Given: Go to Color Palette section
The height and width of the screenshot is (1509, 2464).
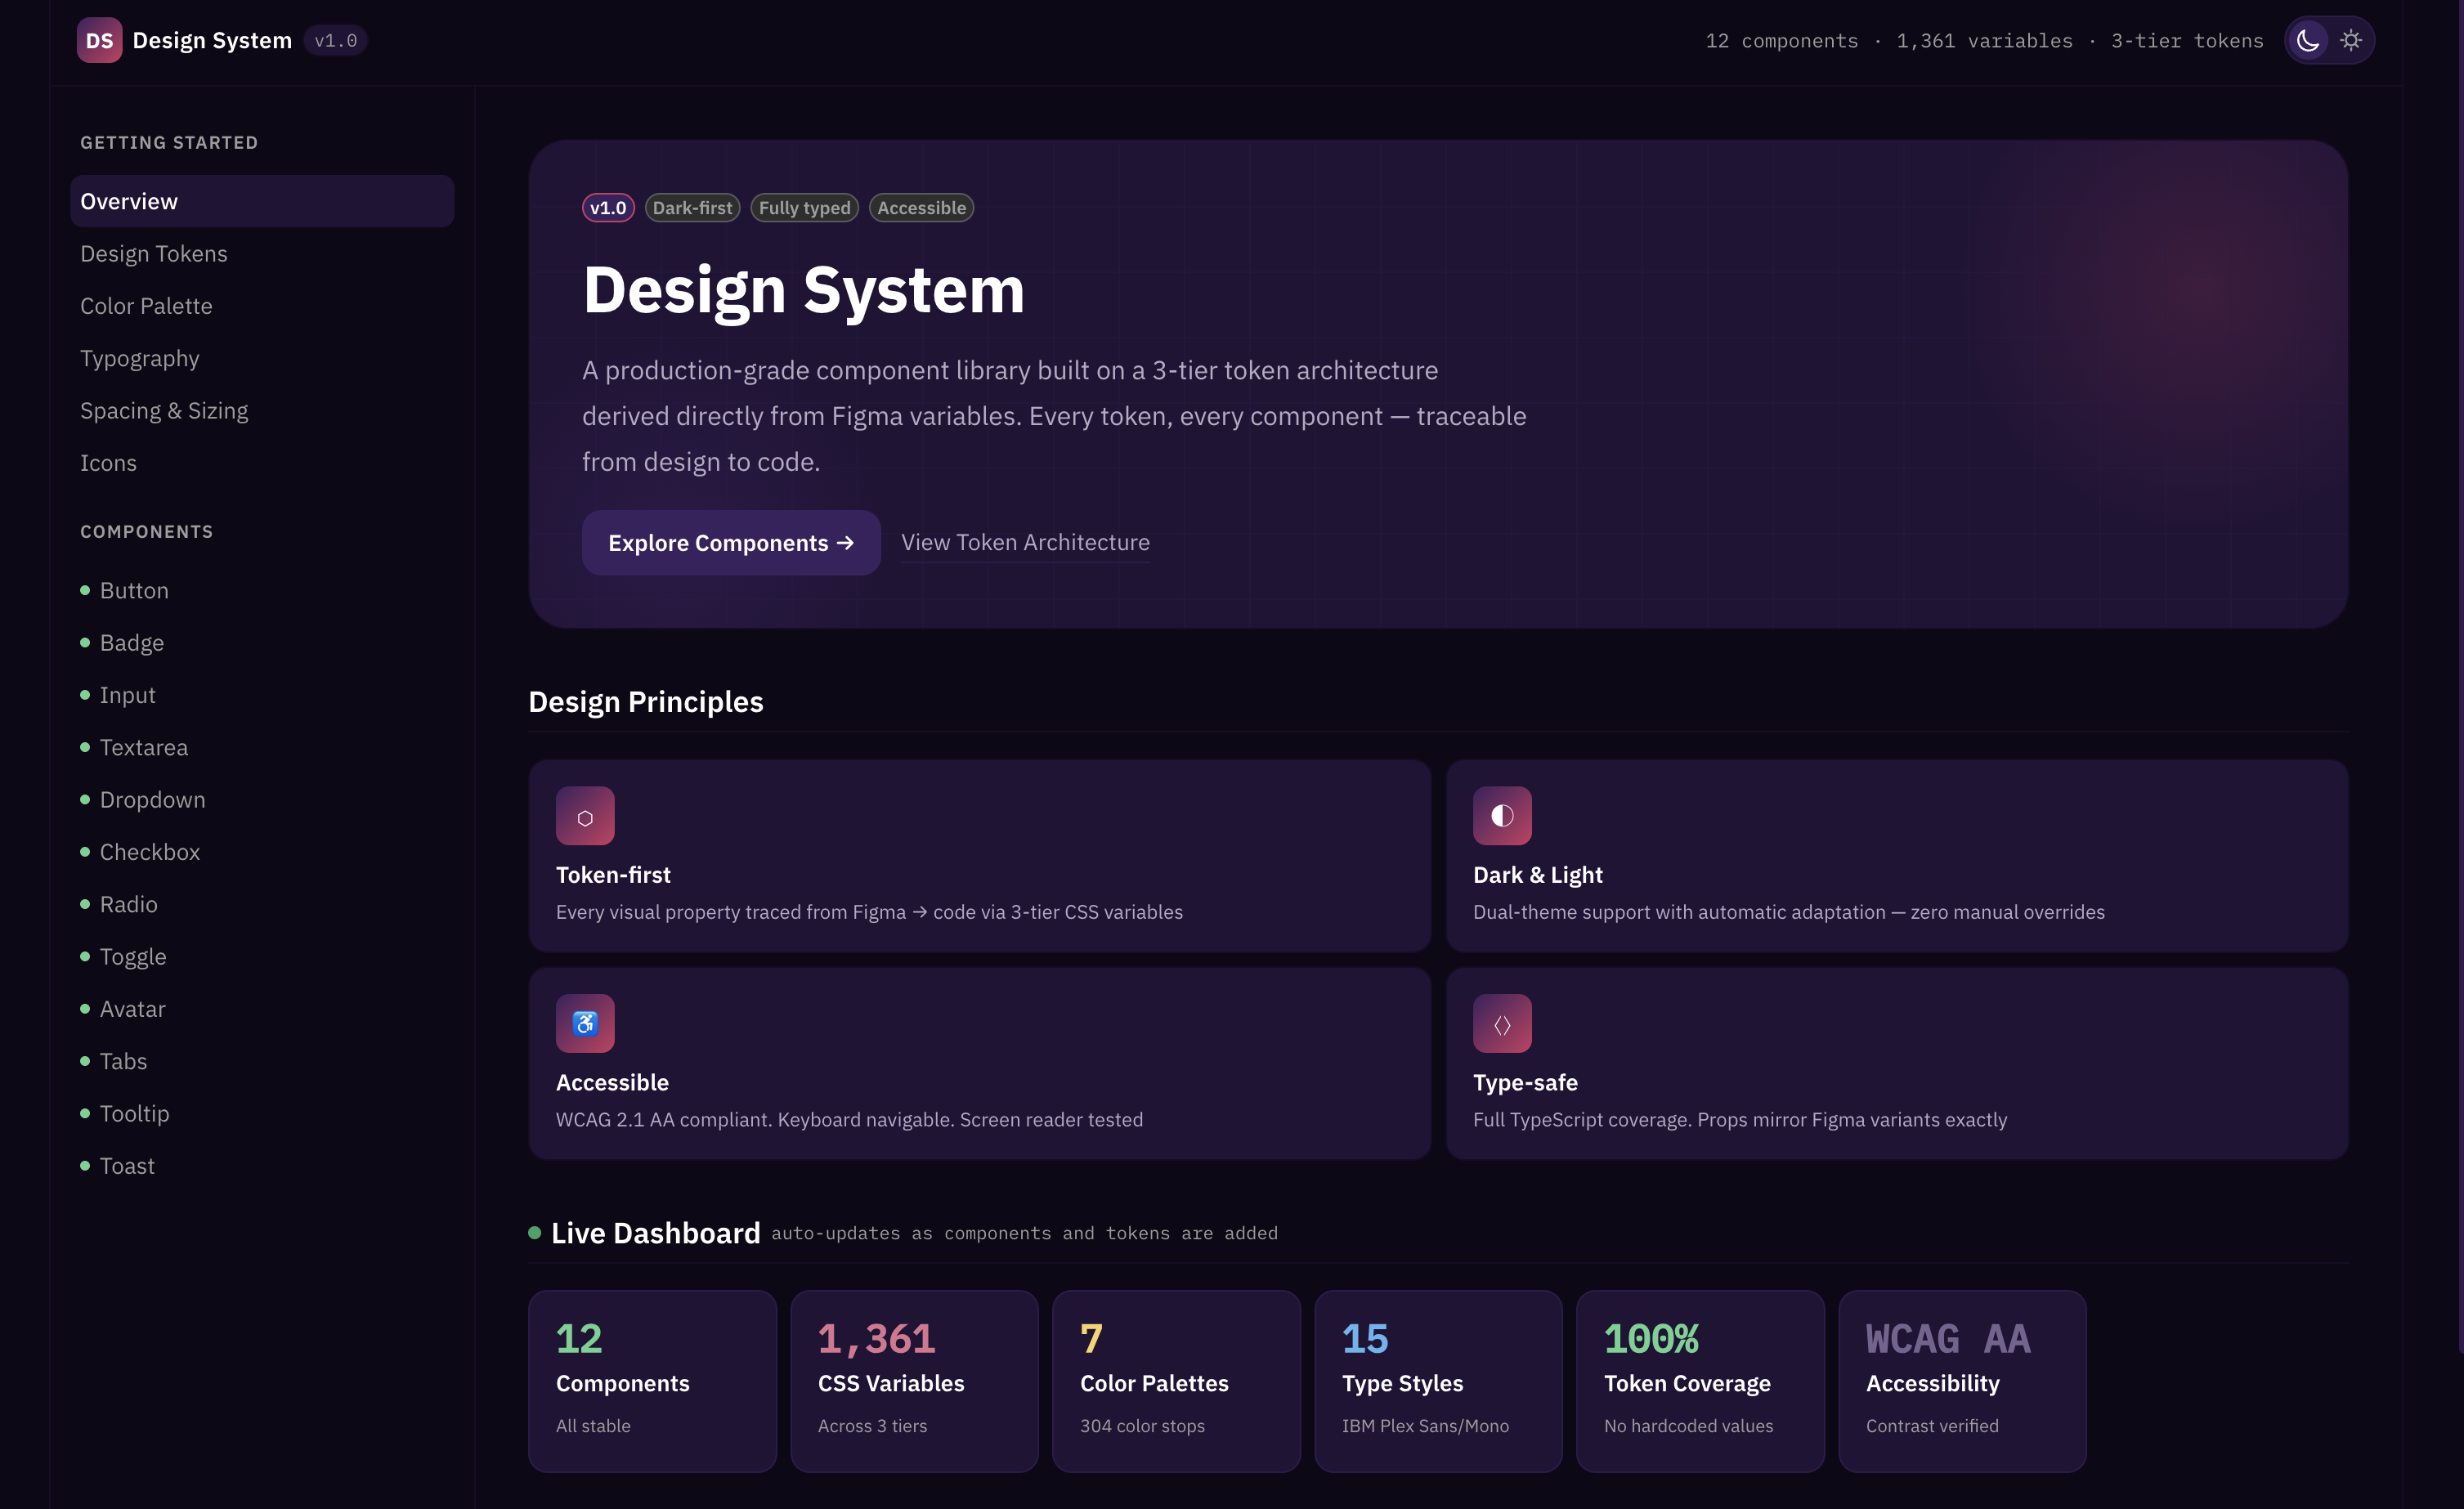Looking at the screenshot, I should 262,306.
